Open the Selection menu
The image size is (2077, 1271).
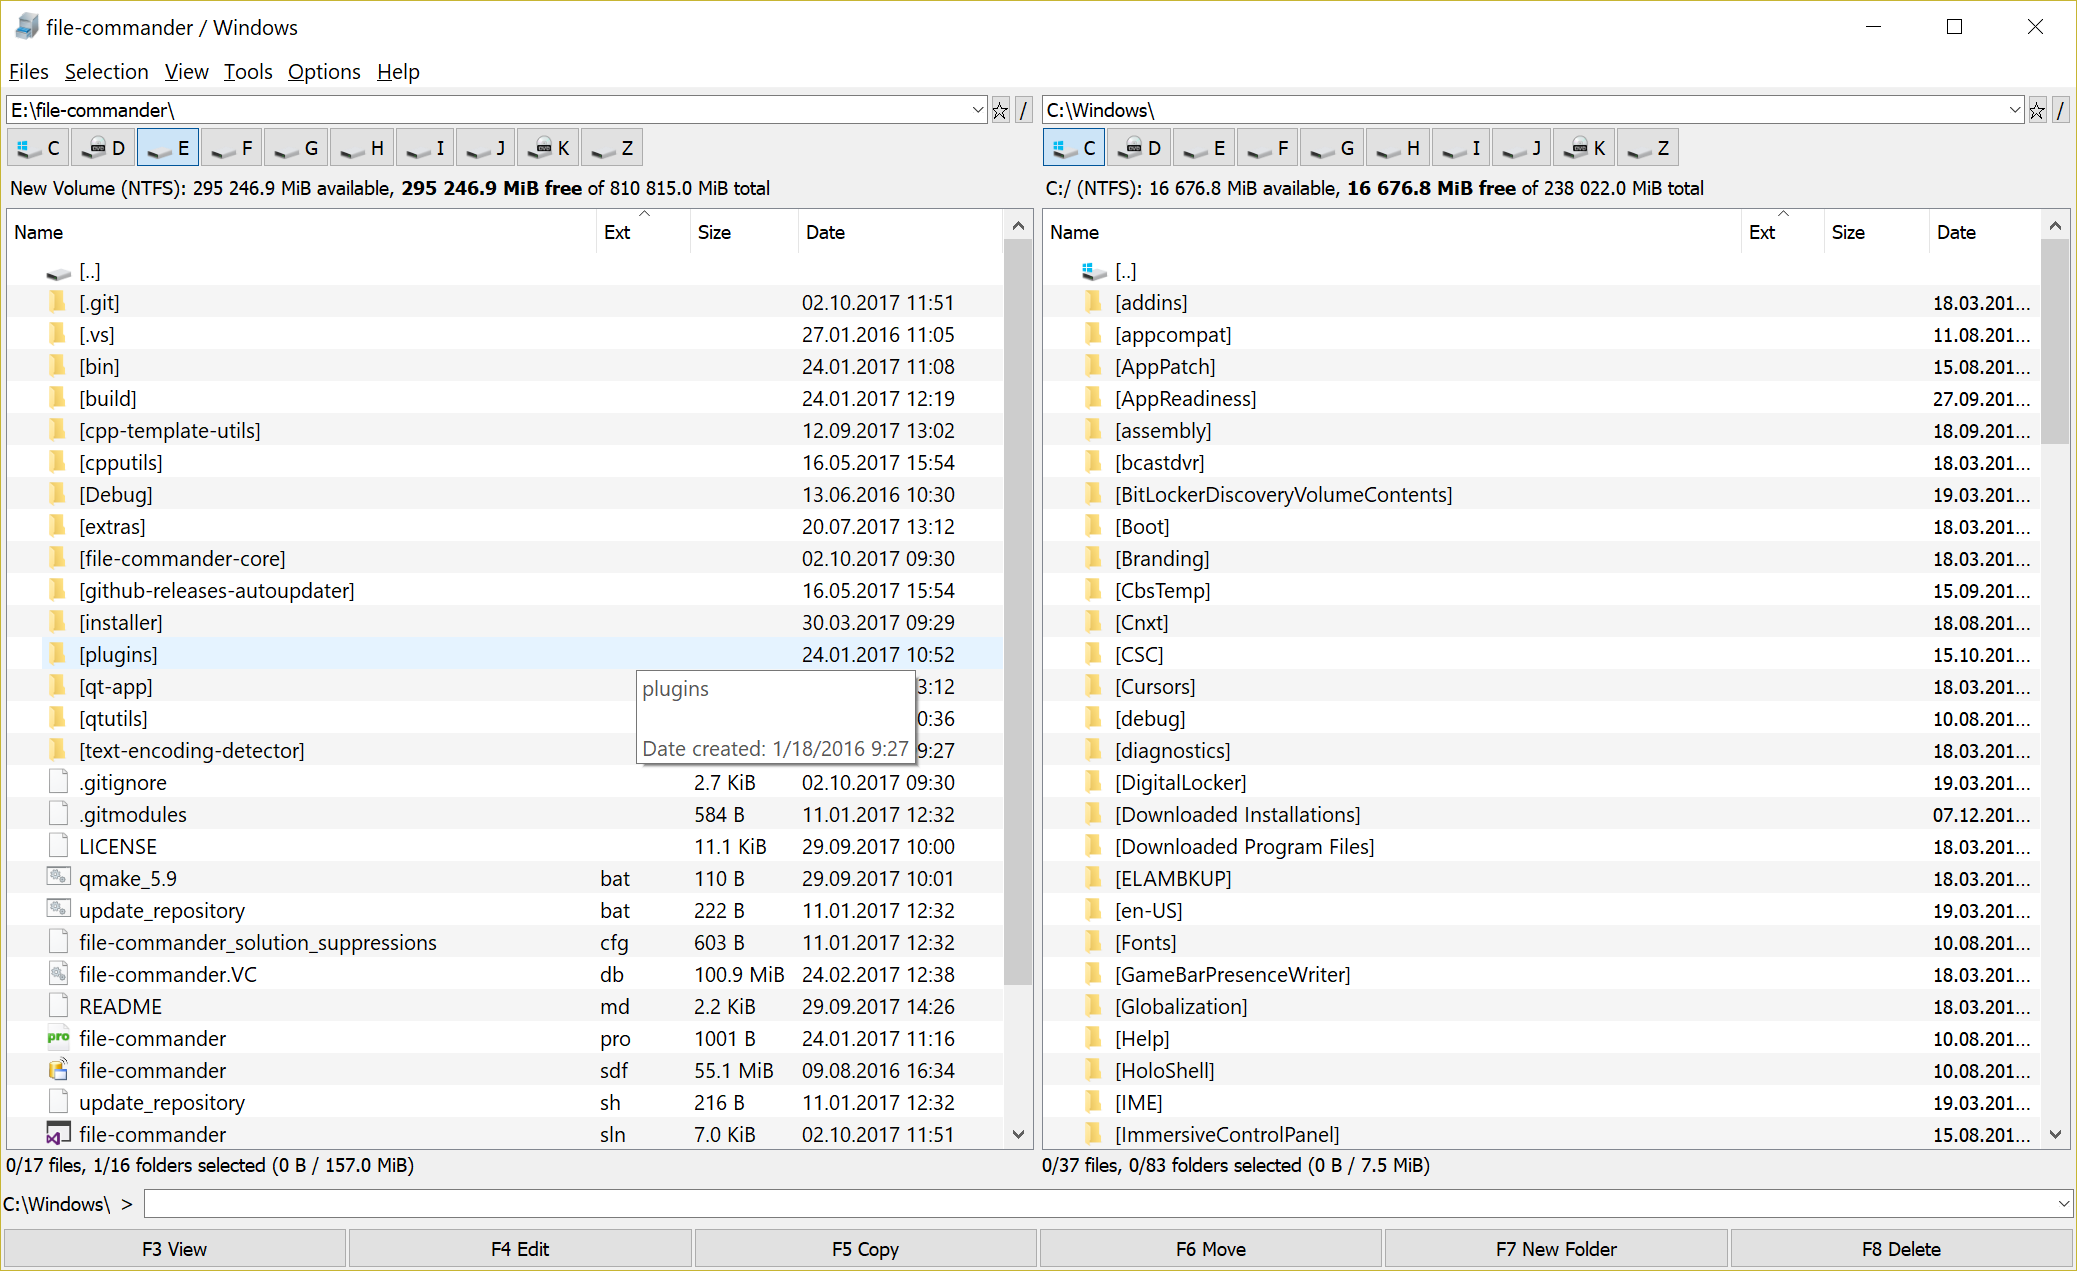(106, 72)
